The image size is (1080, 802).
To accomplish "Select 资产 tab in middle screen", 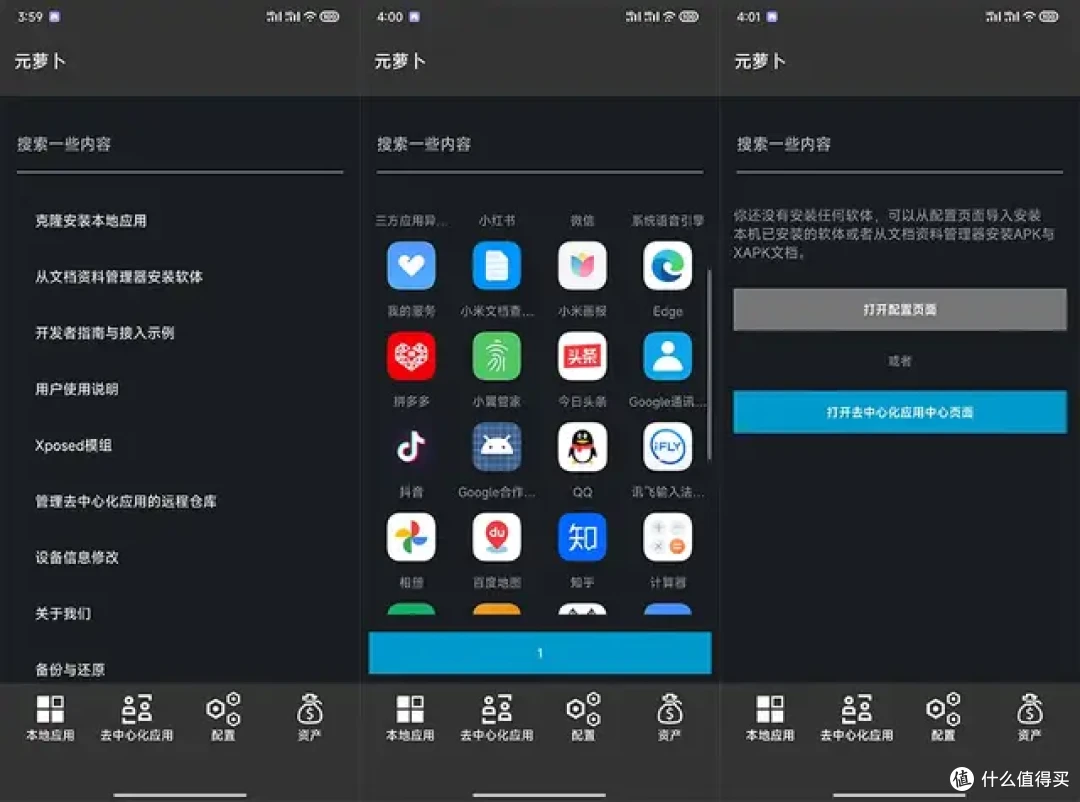I will 669,718.
